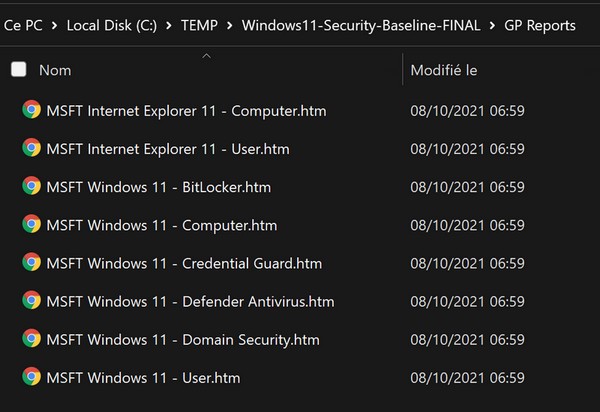
Task: Check the select-all checkbox in header
Action: [x=18, y=69]
